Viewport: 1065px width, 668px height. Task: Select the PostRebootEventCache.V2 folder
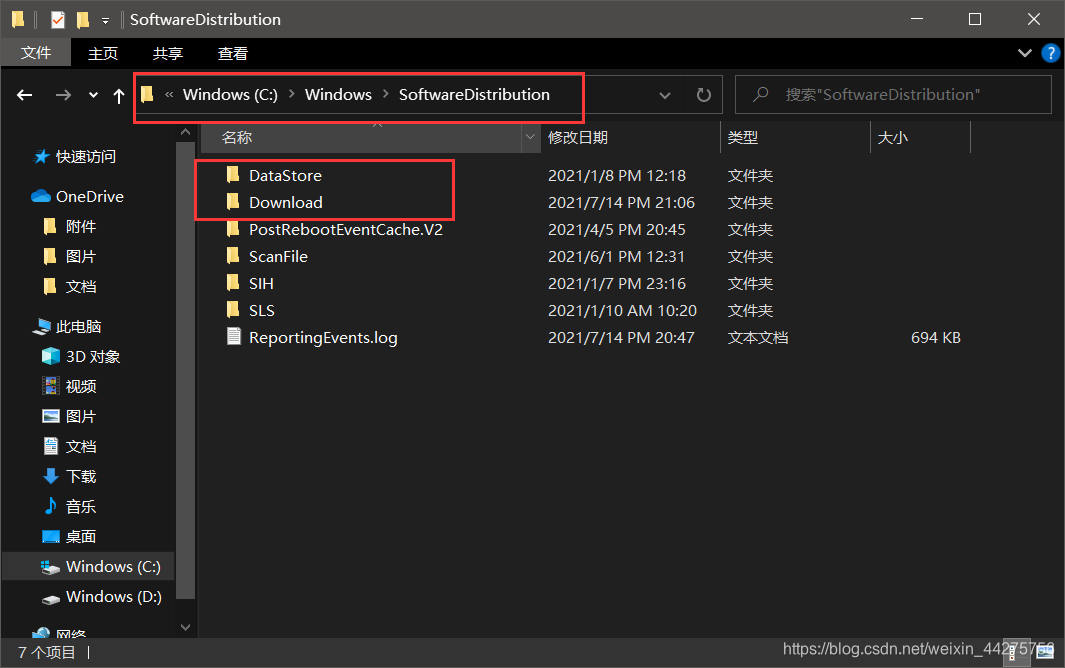346,230
